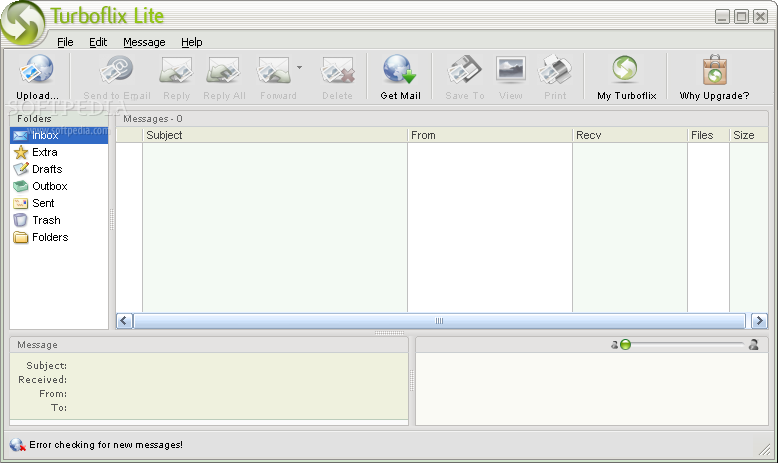The height and width of the screenshot is (463, 778).
Task: Select the Sent folder
Action: 59,203
